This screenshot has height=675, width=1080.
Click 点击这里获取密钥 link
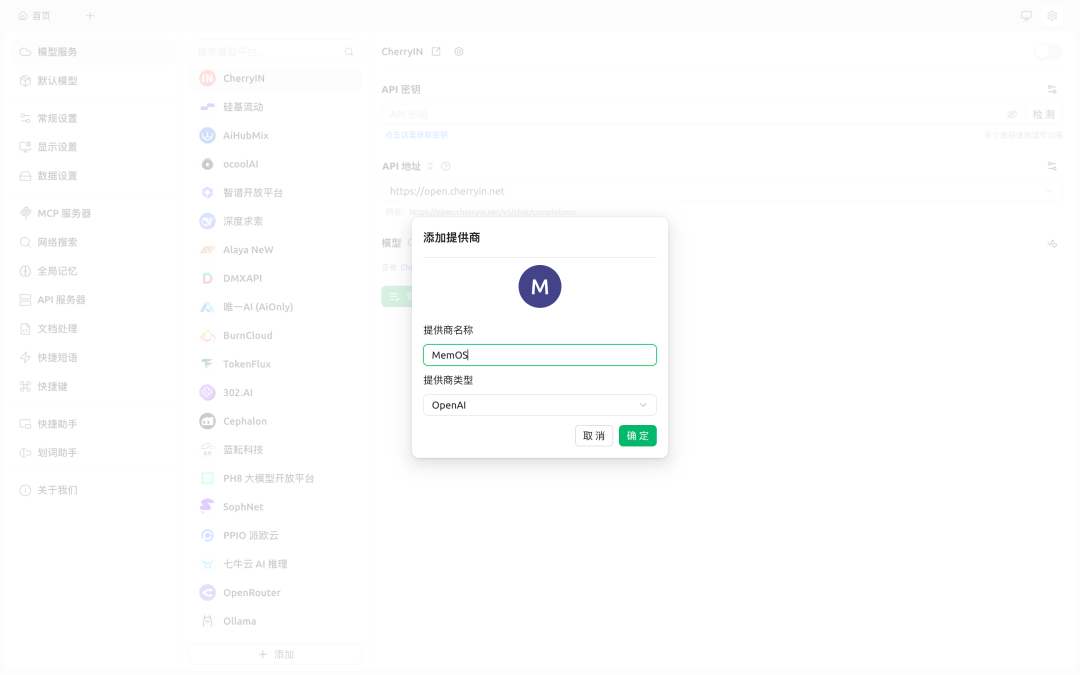pos(417,135)
